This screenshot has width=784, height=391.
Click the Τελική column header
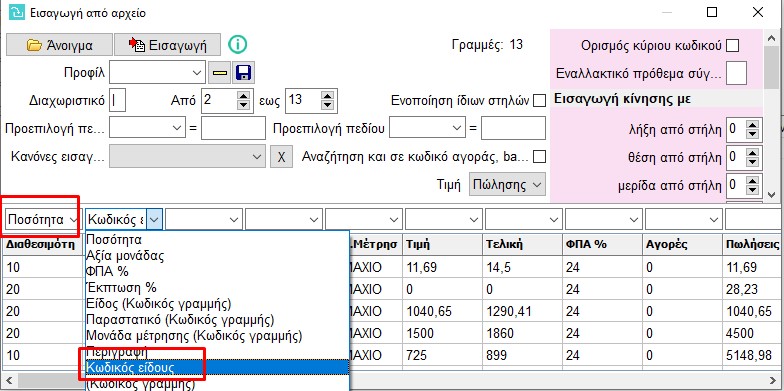tap(522, 244)
